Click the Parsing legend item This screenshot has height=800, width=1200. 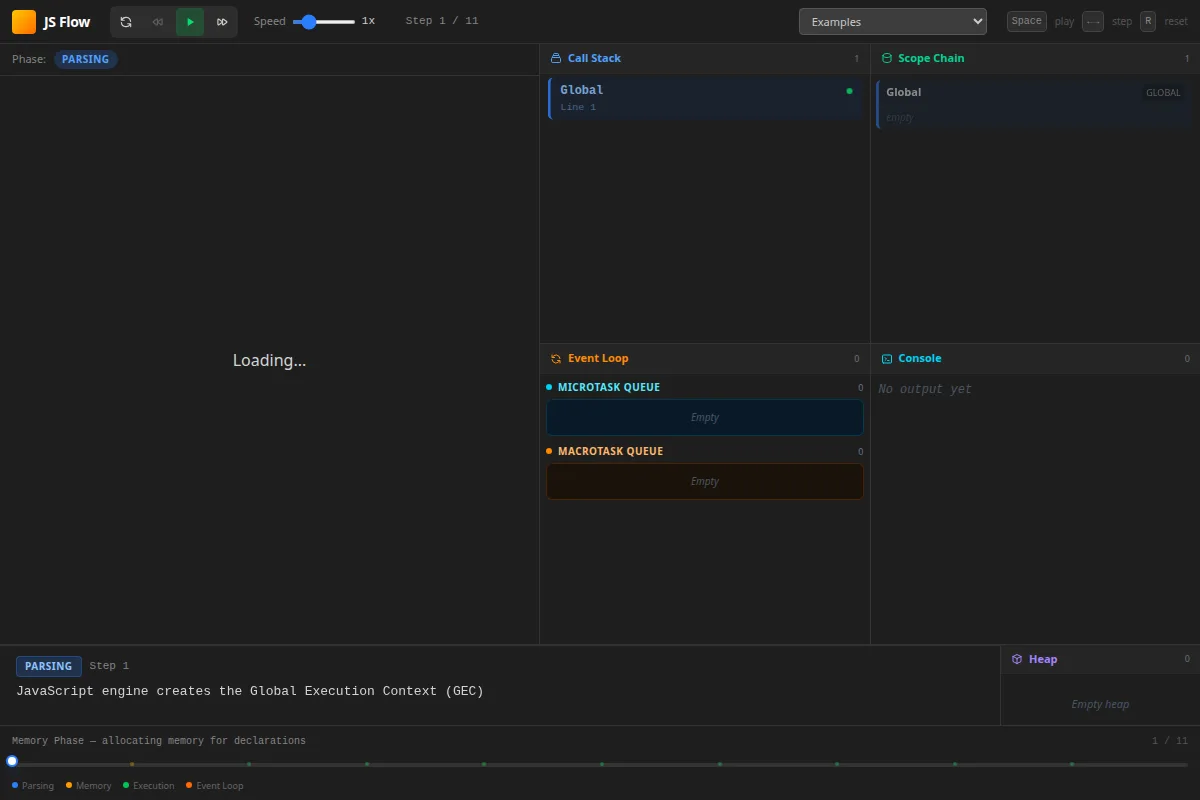[33, 786]
